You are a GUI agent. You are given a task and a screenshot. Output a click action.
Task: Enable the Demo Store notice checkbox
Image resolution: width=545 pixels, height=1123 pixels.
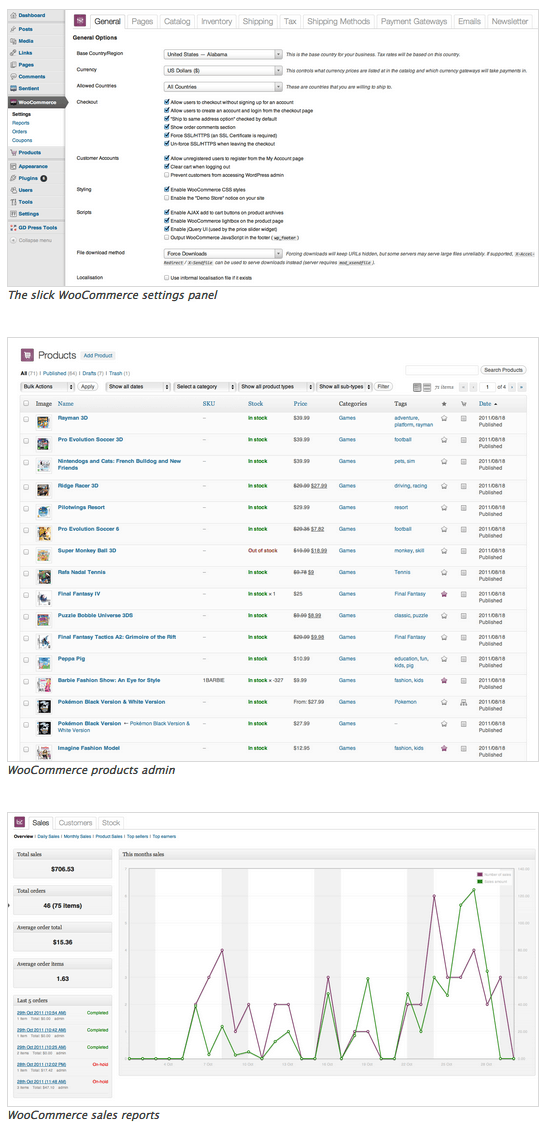point(167,197)
